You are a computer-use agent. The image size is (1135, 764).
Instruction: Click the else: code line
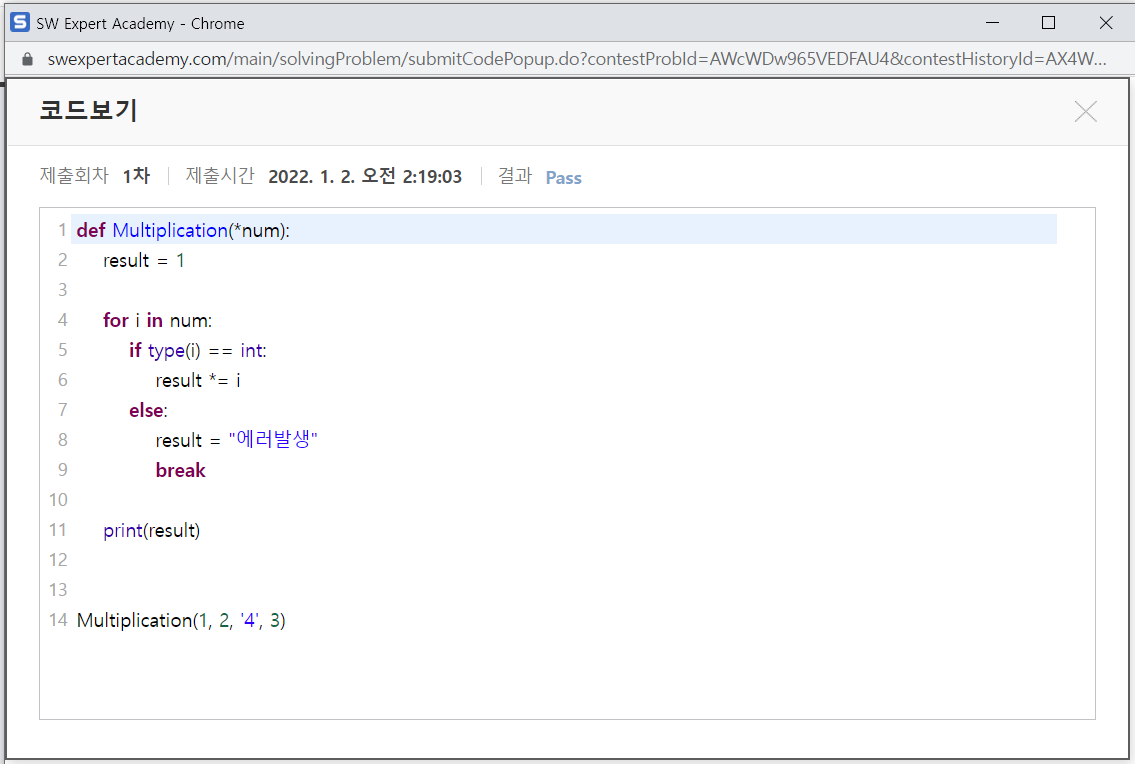pos(148,410)
